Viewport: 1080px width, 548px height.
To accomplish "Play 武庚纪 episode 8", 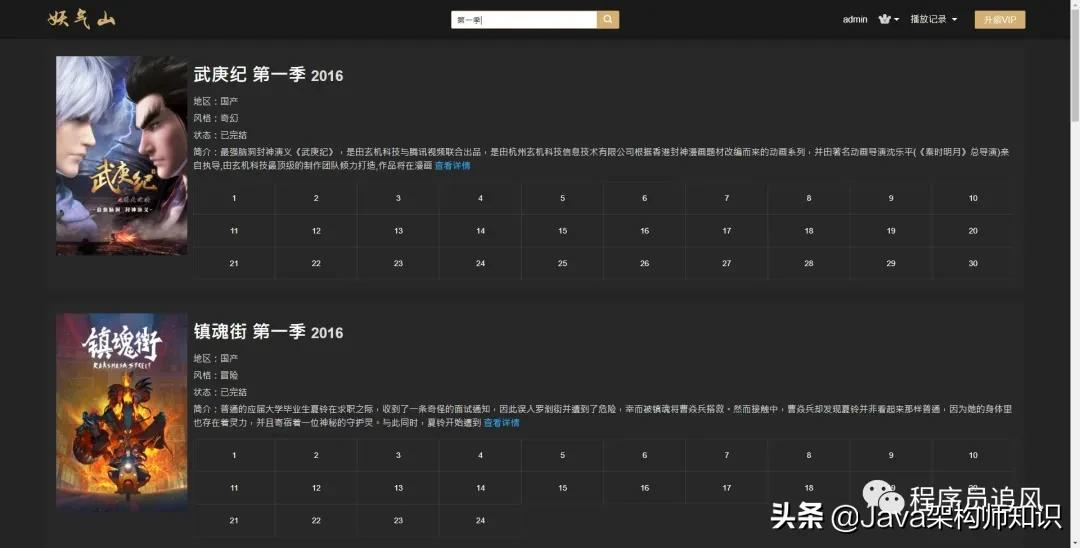I will 809,198.
